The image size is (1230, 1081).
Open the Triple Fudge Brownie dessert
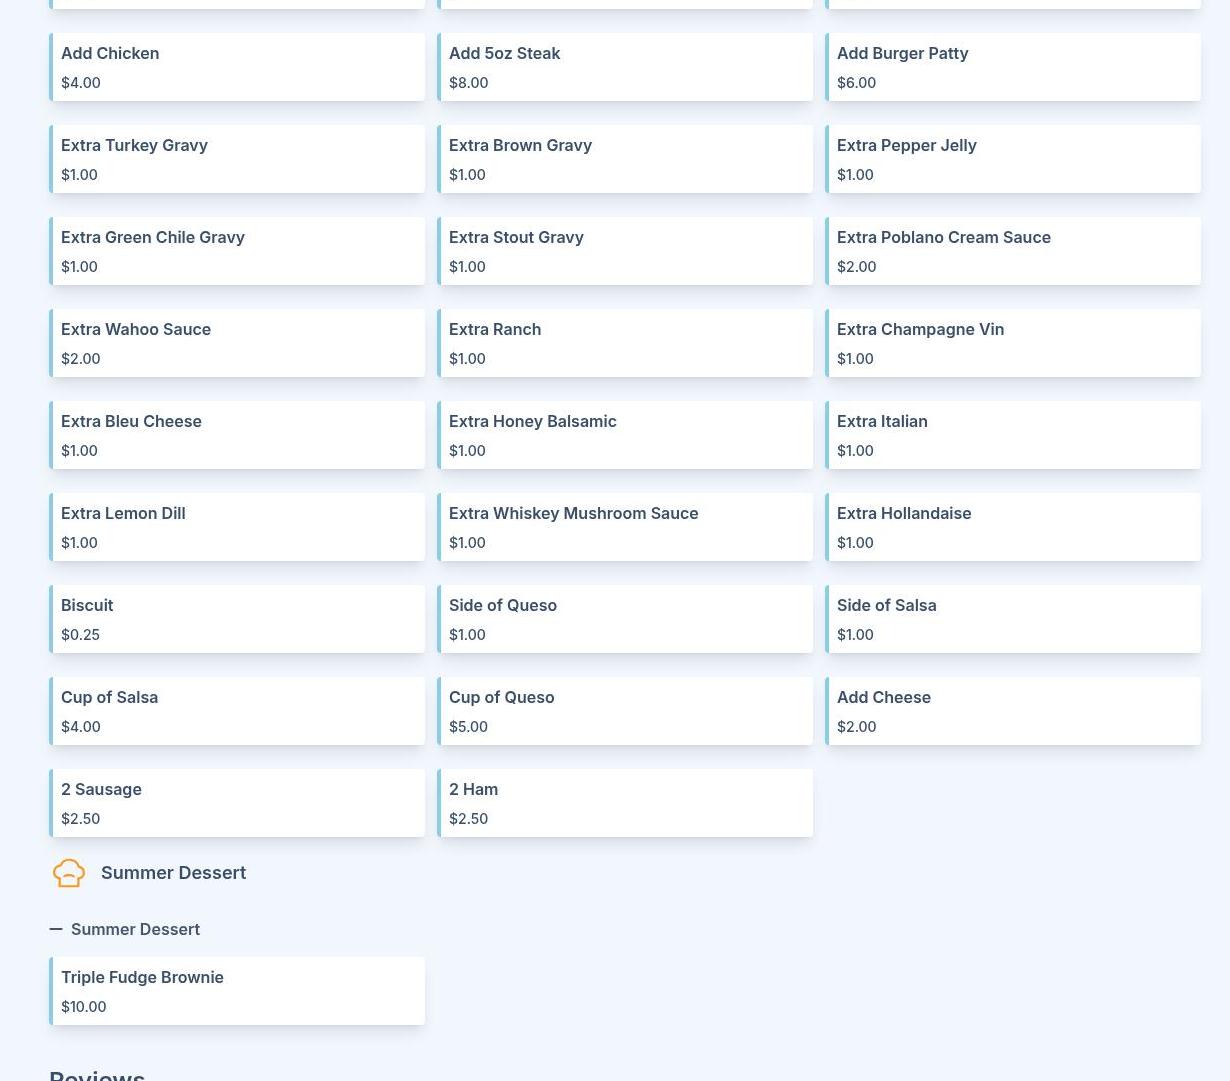tap(237, 991)
